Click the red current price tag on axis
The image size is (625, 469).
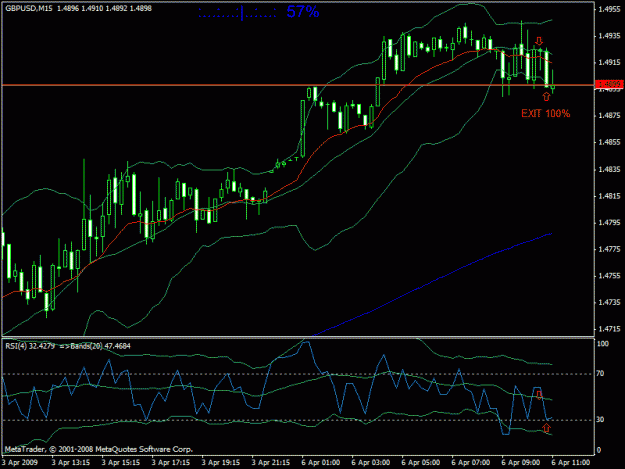click(x=609, y=84)
